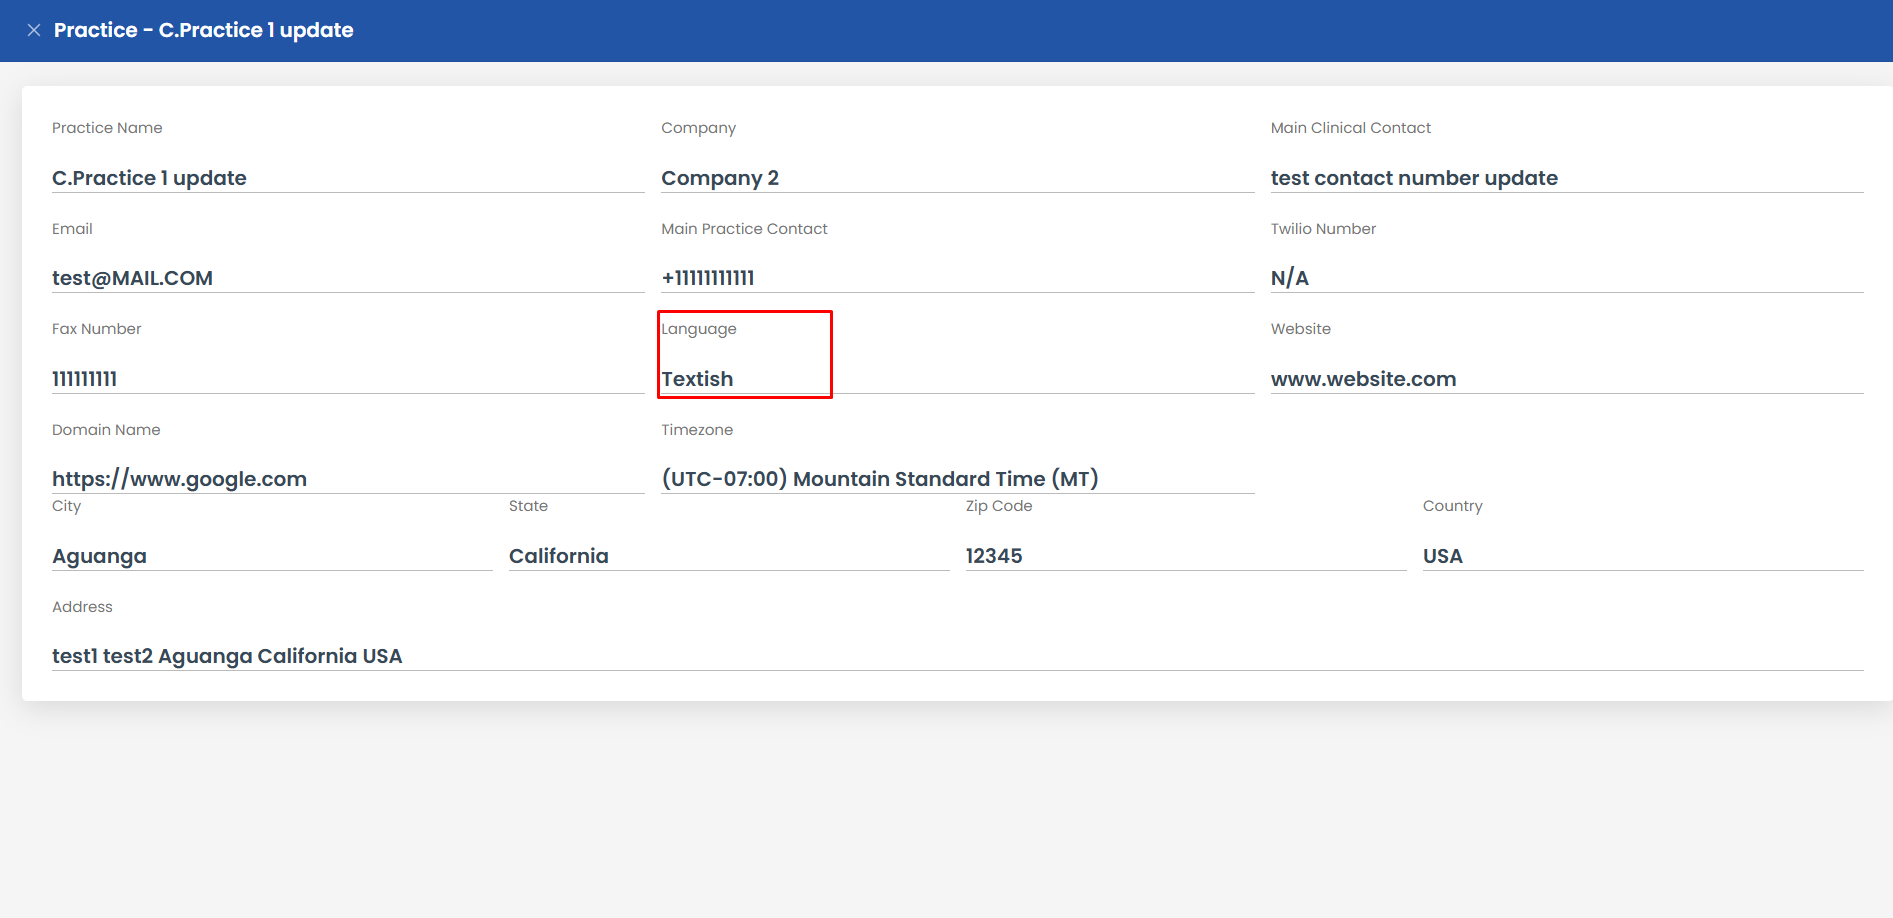The width and height of the screenshot is (1893, 918).
Task: Click the Main Practice Contact phone number
Action: [707, 278]
